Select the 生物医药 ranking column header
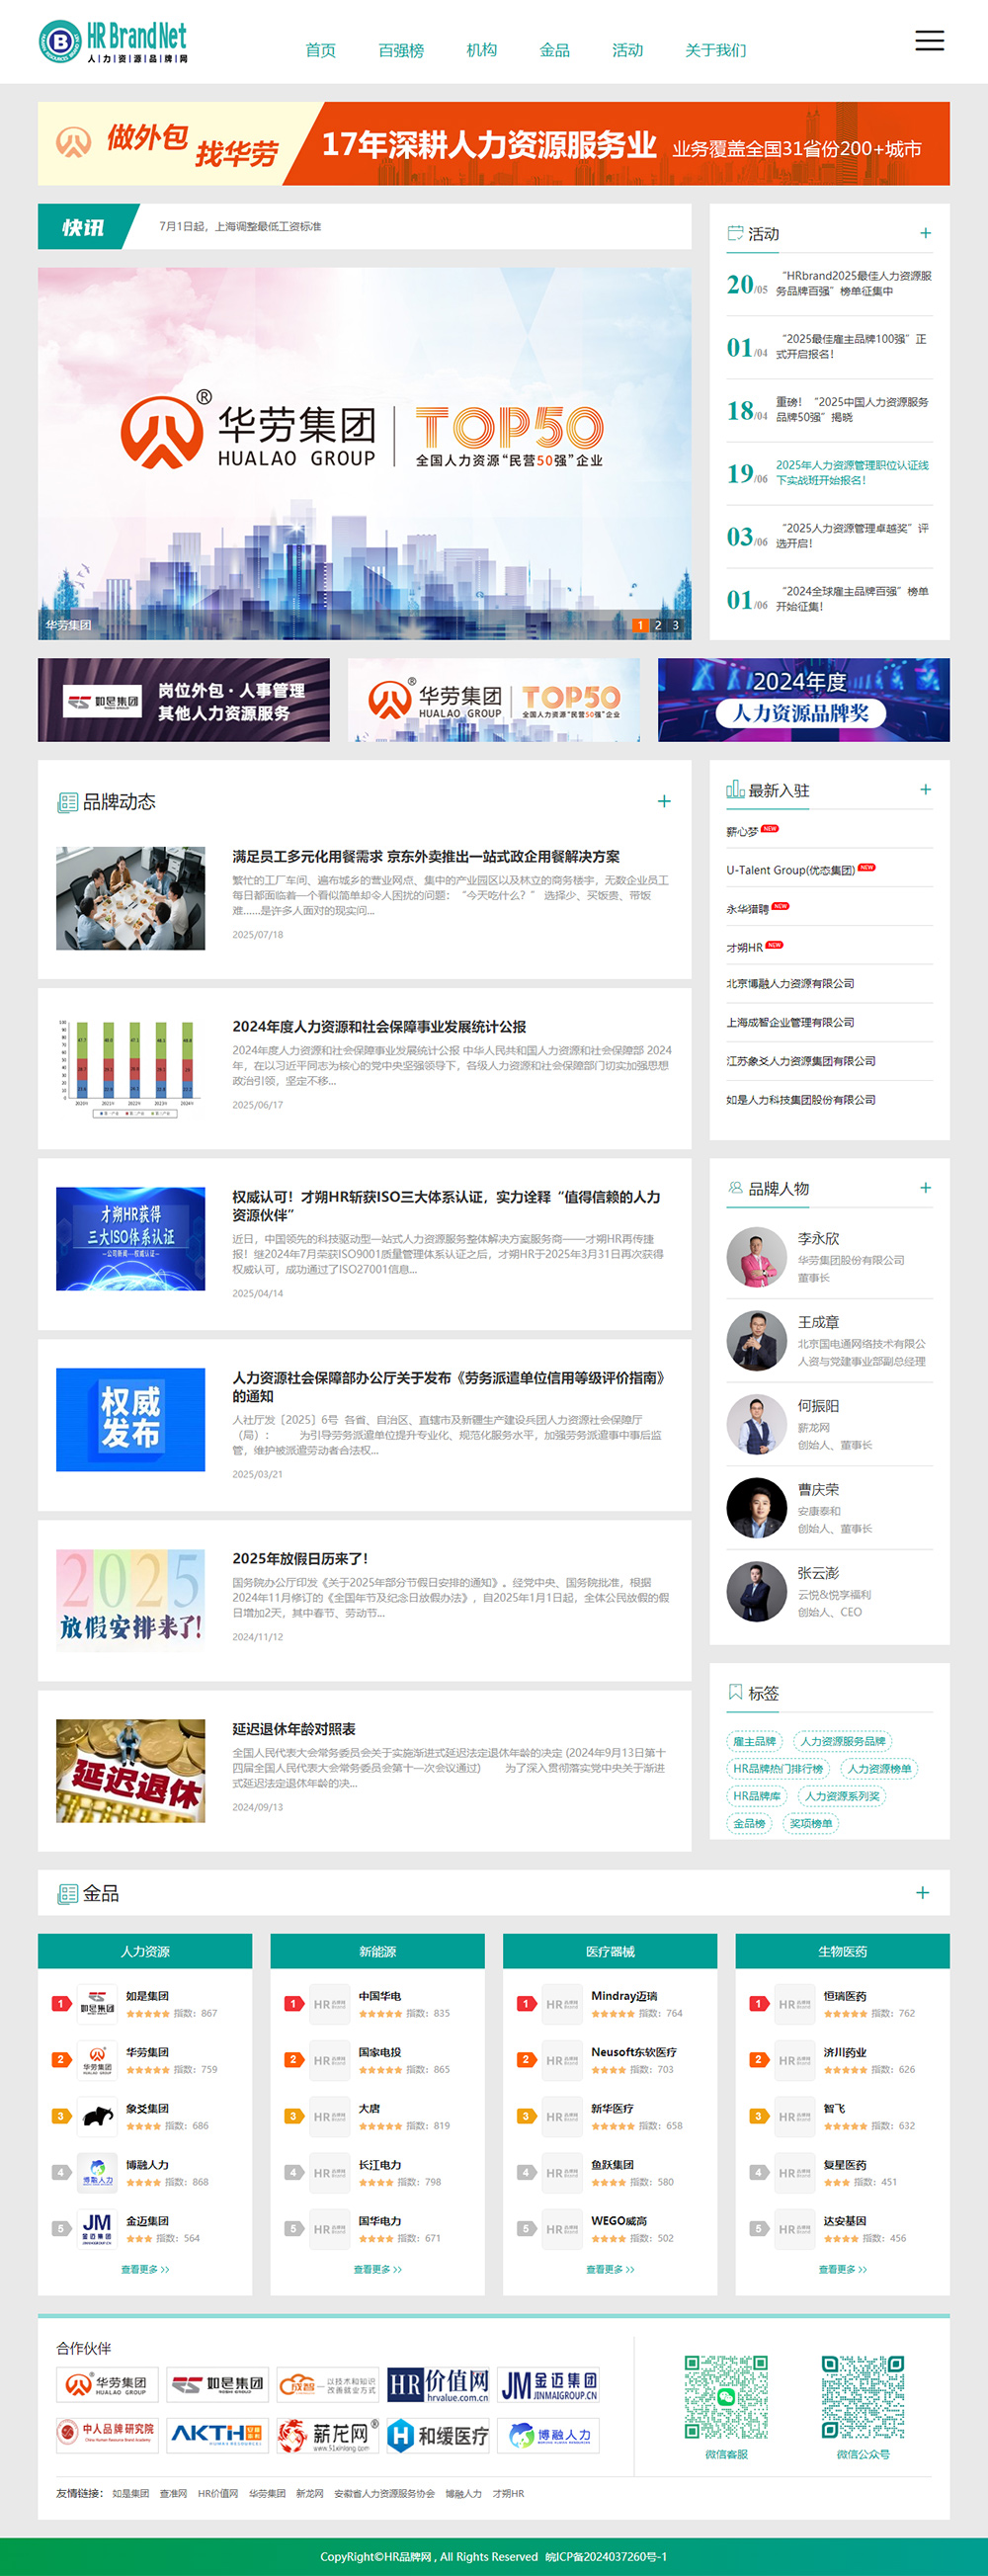This screenshot has height=2576, width=988. pos(842,1951)
